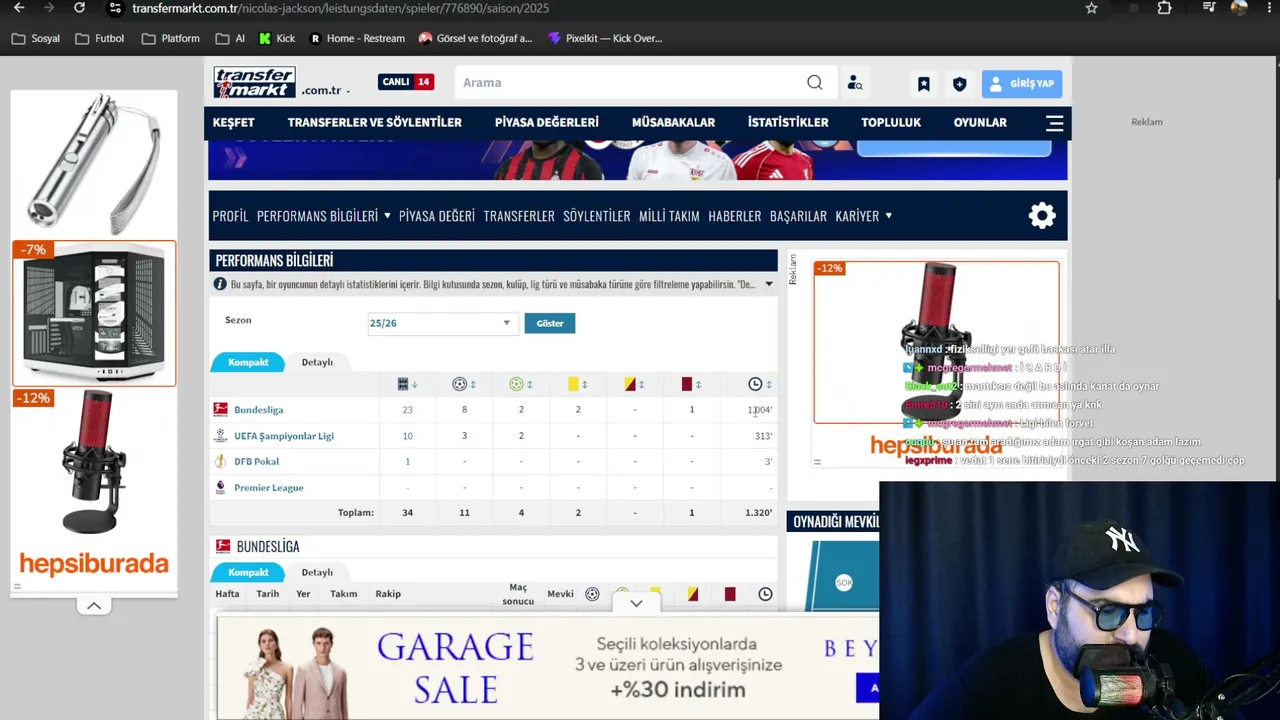1280x720 pixels.
Task: Click the Champions League logo icon
Action: 220,436
